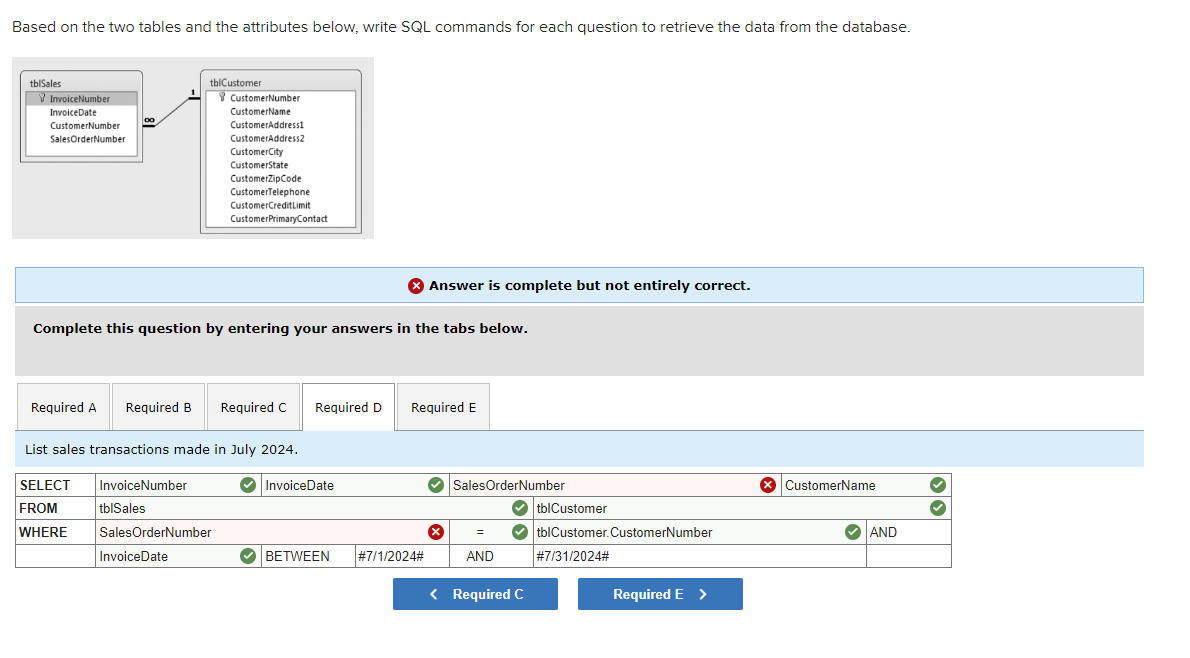
Task: Edit the incorrect SalesOrderNumber WHERE field
Action: [x=272, y=532]
